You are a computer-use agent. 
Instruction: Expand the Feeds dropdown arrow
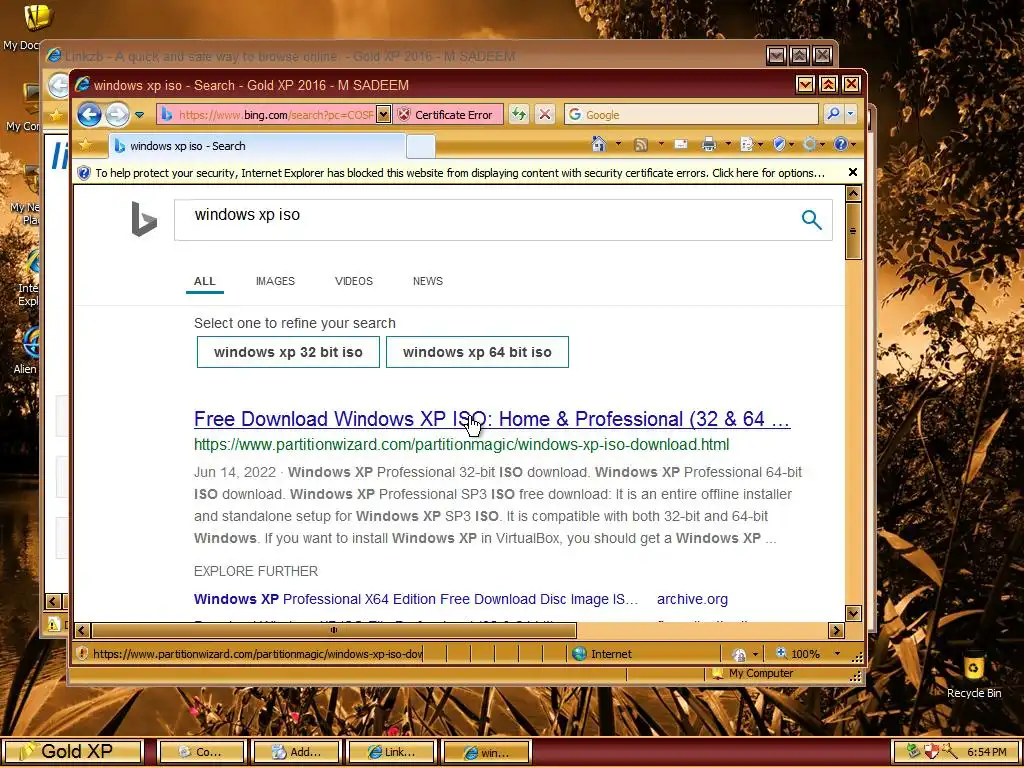click(660, 144)
